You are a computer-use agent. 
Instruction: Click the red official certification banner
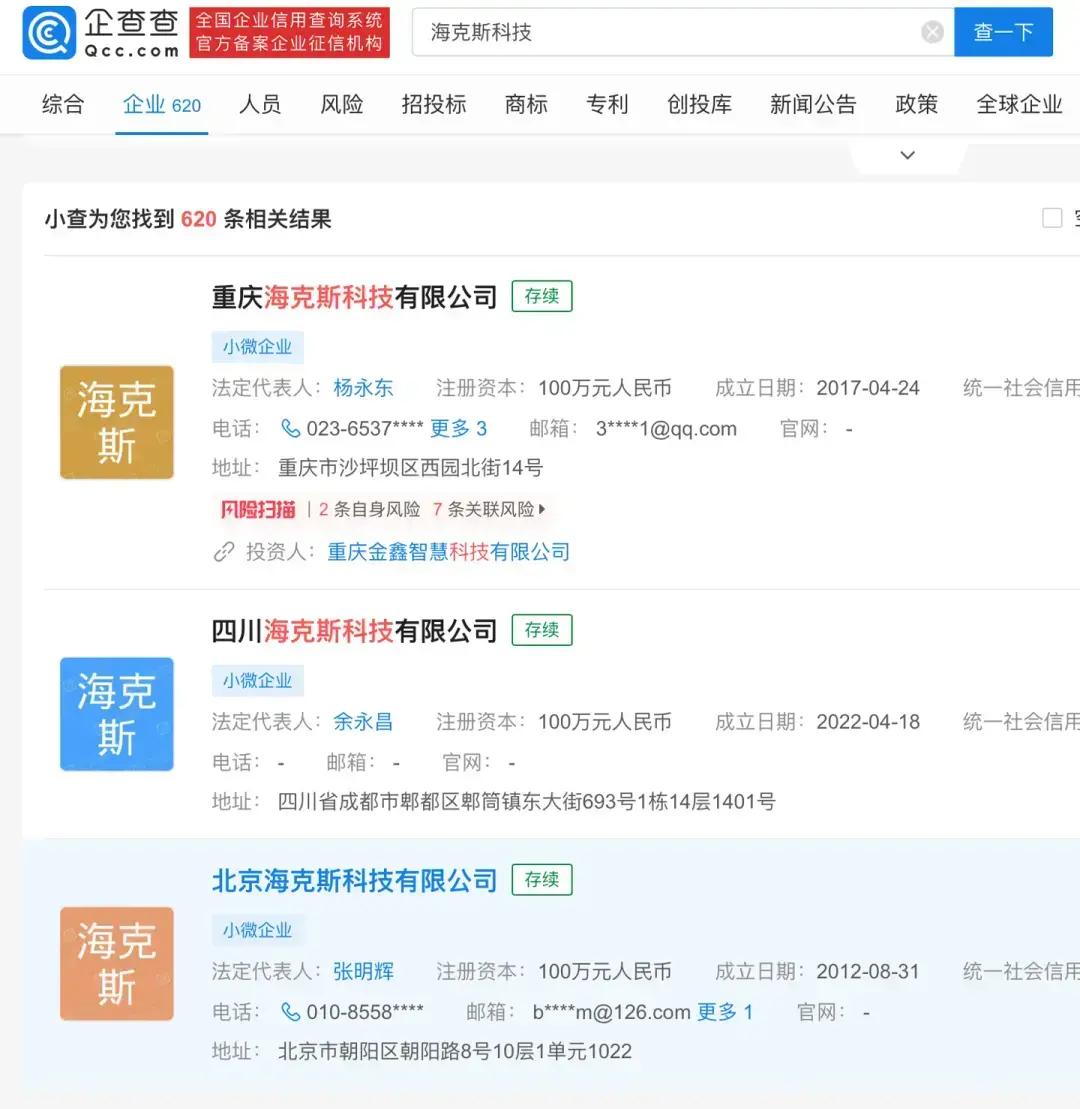click(289, 33)
